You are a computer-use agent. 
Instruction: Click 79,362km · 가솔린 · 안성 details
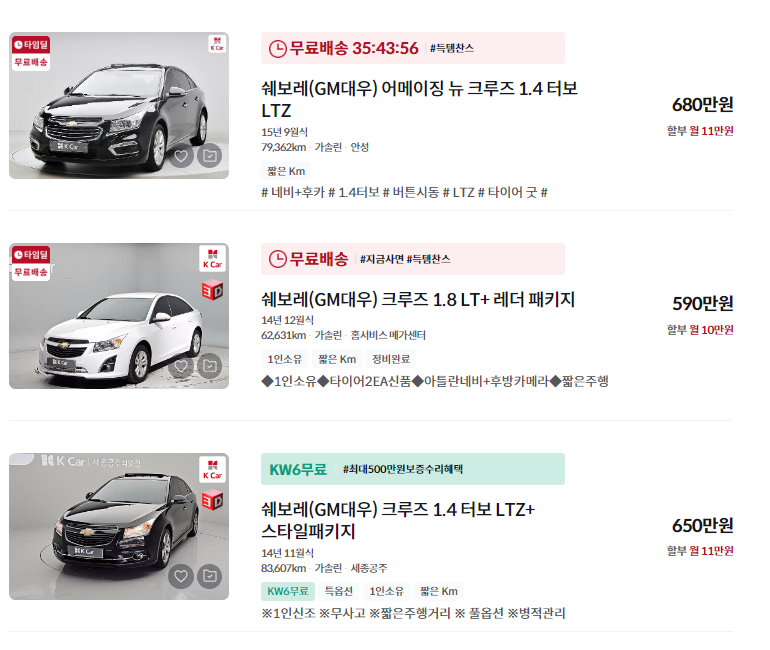point(315,147)
